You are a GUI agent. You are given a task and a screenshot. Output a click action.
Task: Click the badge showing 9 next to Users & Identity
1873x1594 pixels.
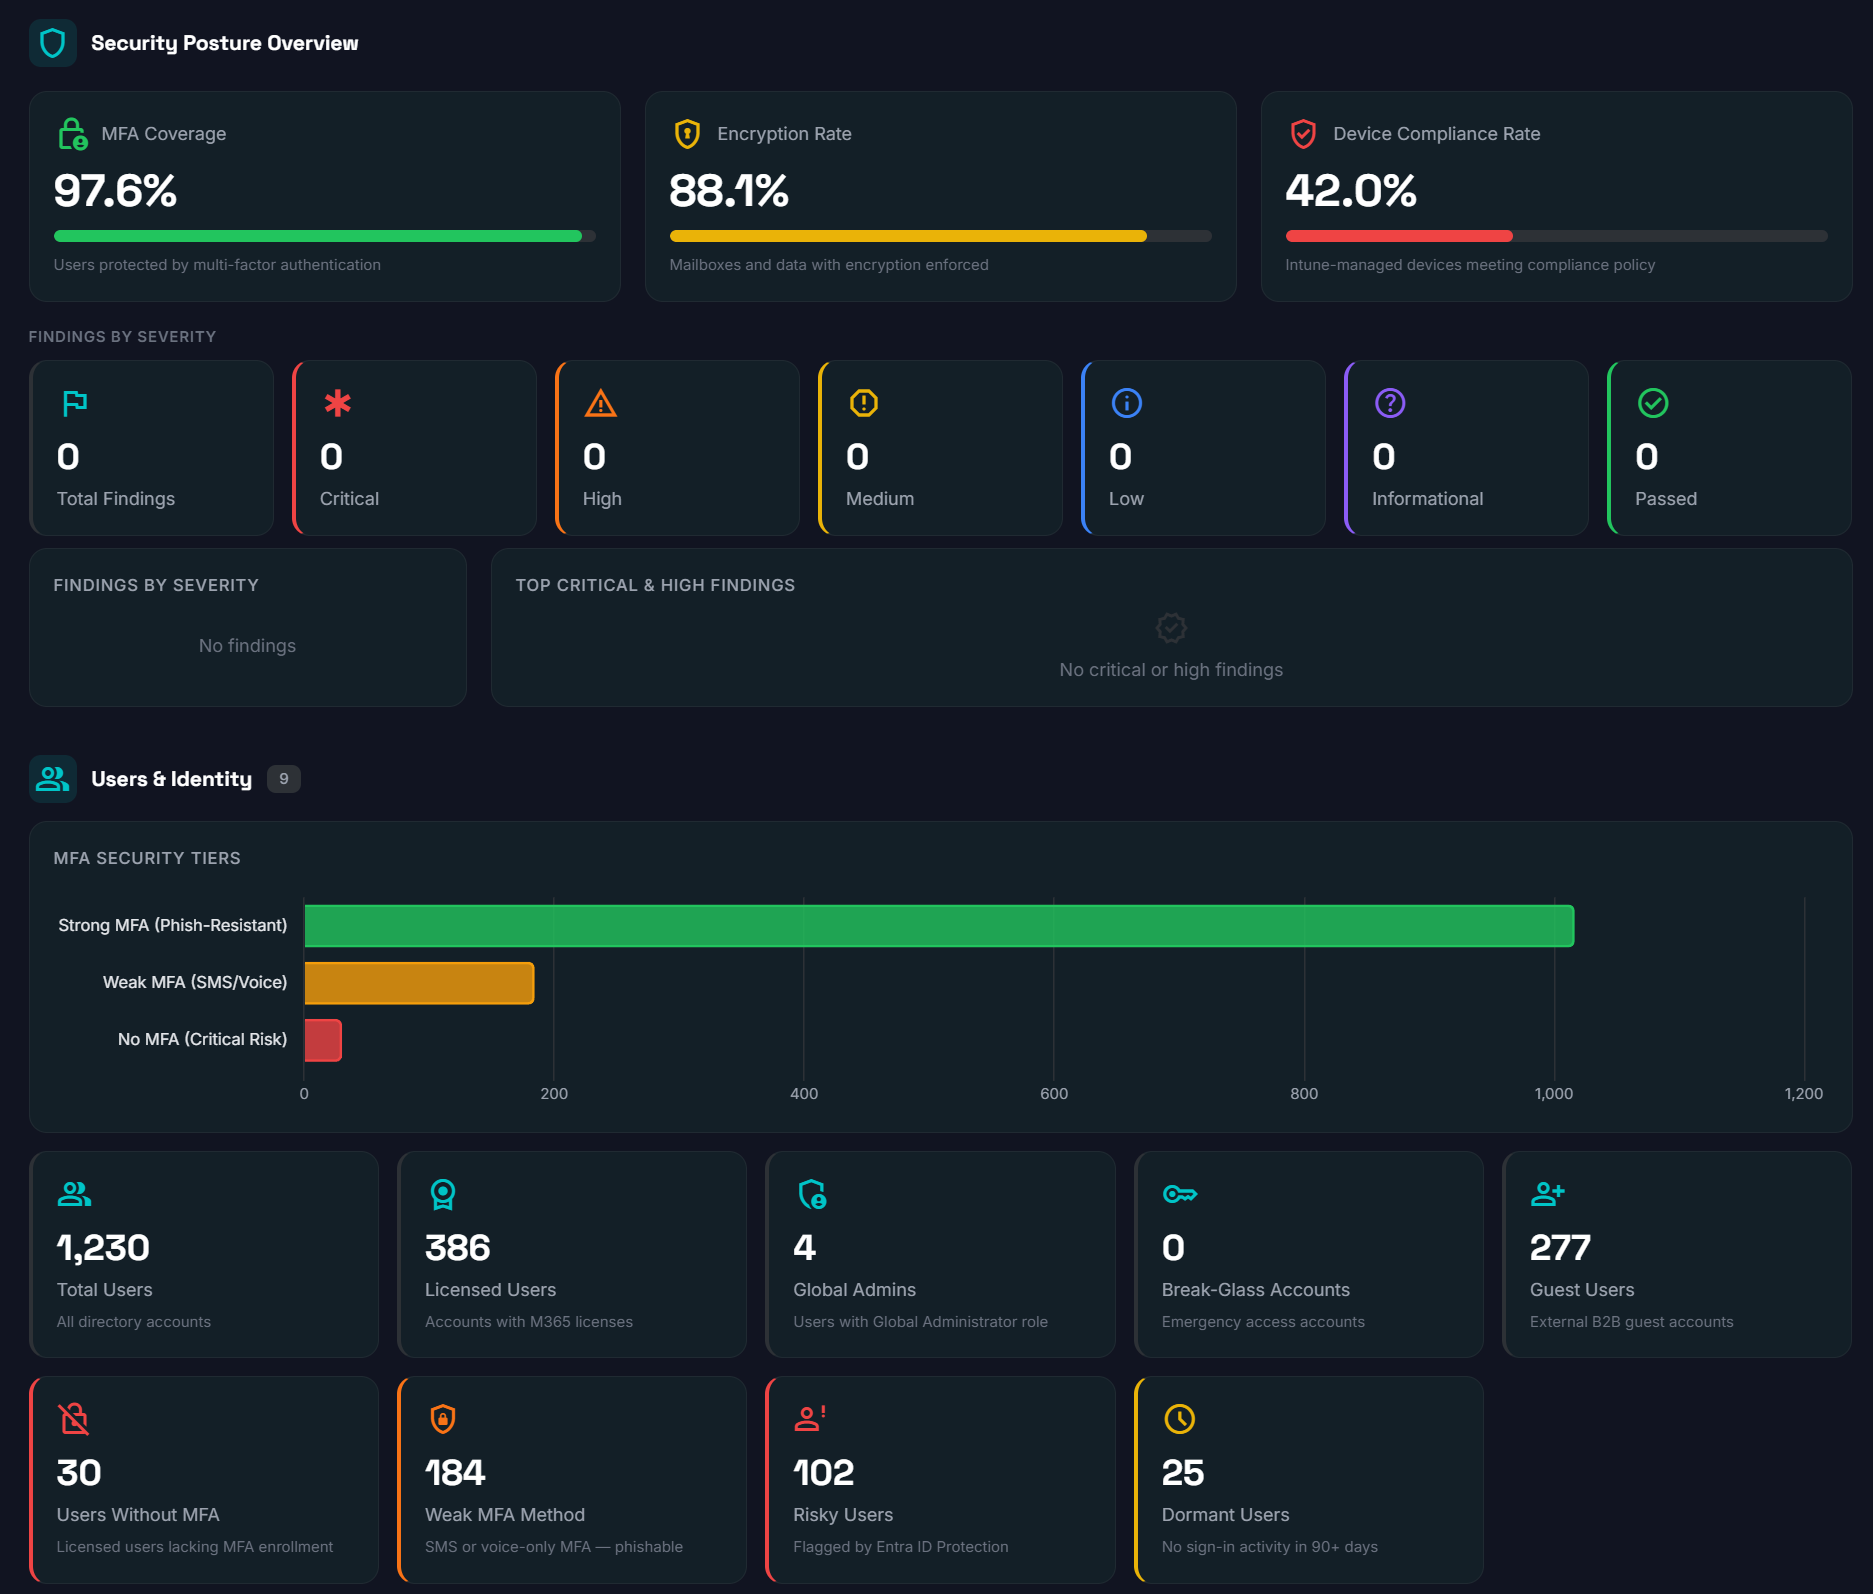(284, 778)
